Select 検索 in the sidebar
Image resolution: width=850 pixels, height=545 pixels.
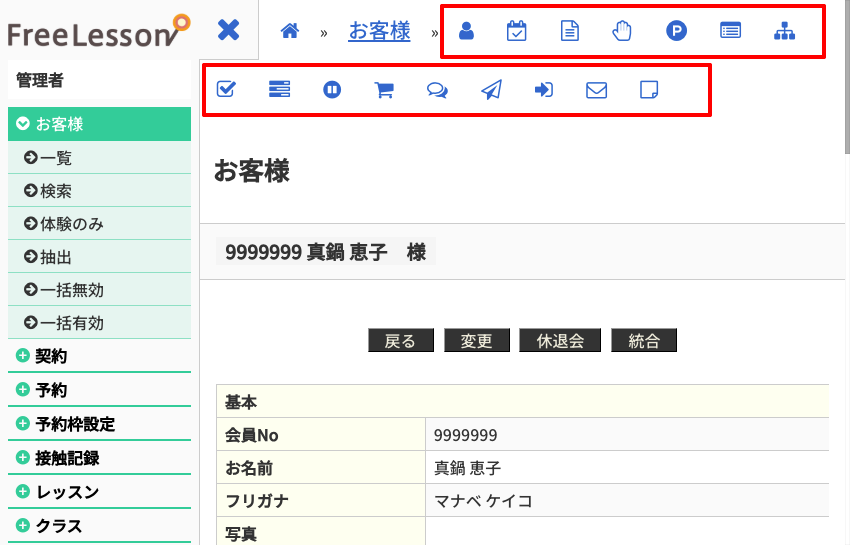click(55, 191)
